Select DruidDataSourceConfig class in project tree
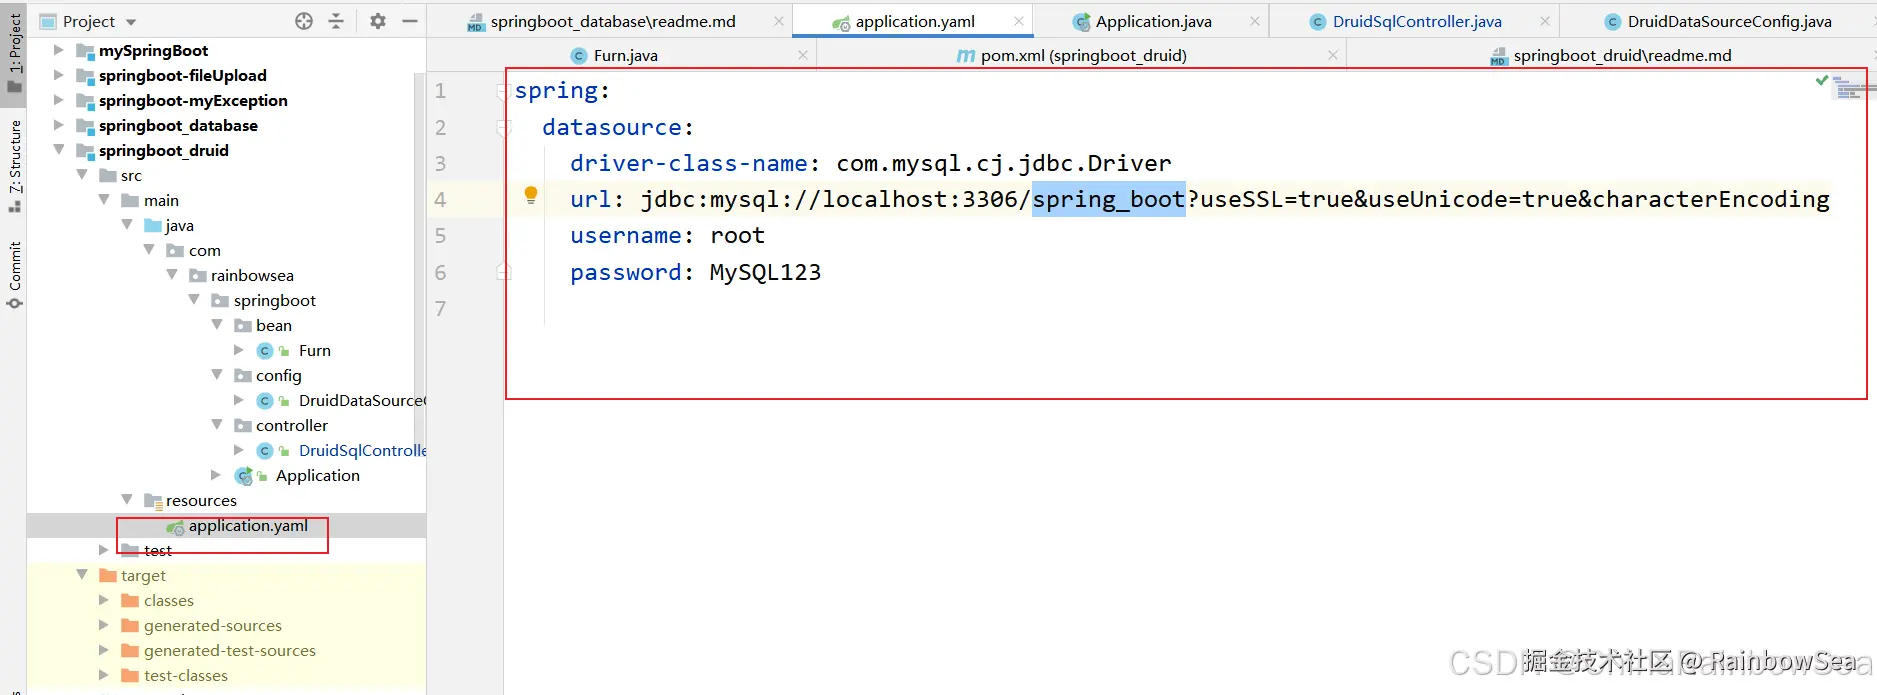 pyautogui.click(x=362, y=401)
